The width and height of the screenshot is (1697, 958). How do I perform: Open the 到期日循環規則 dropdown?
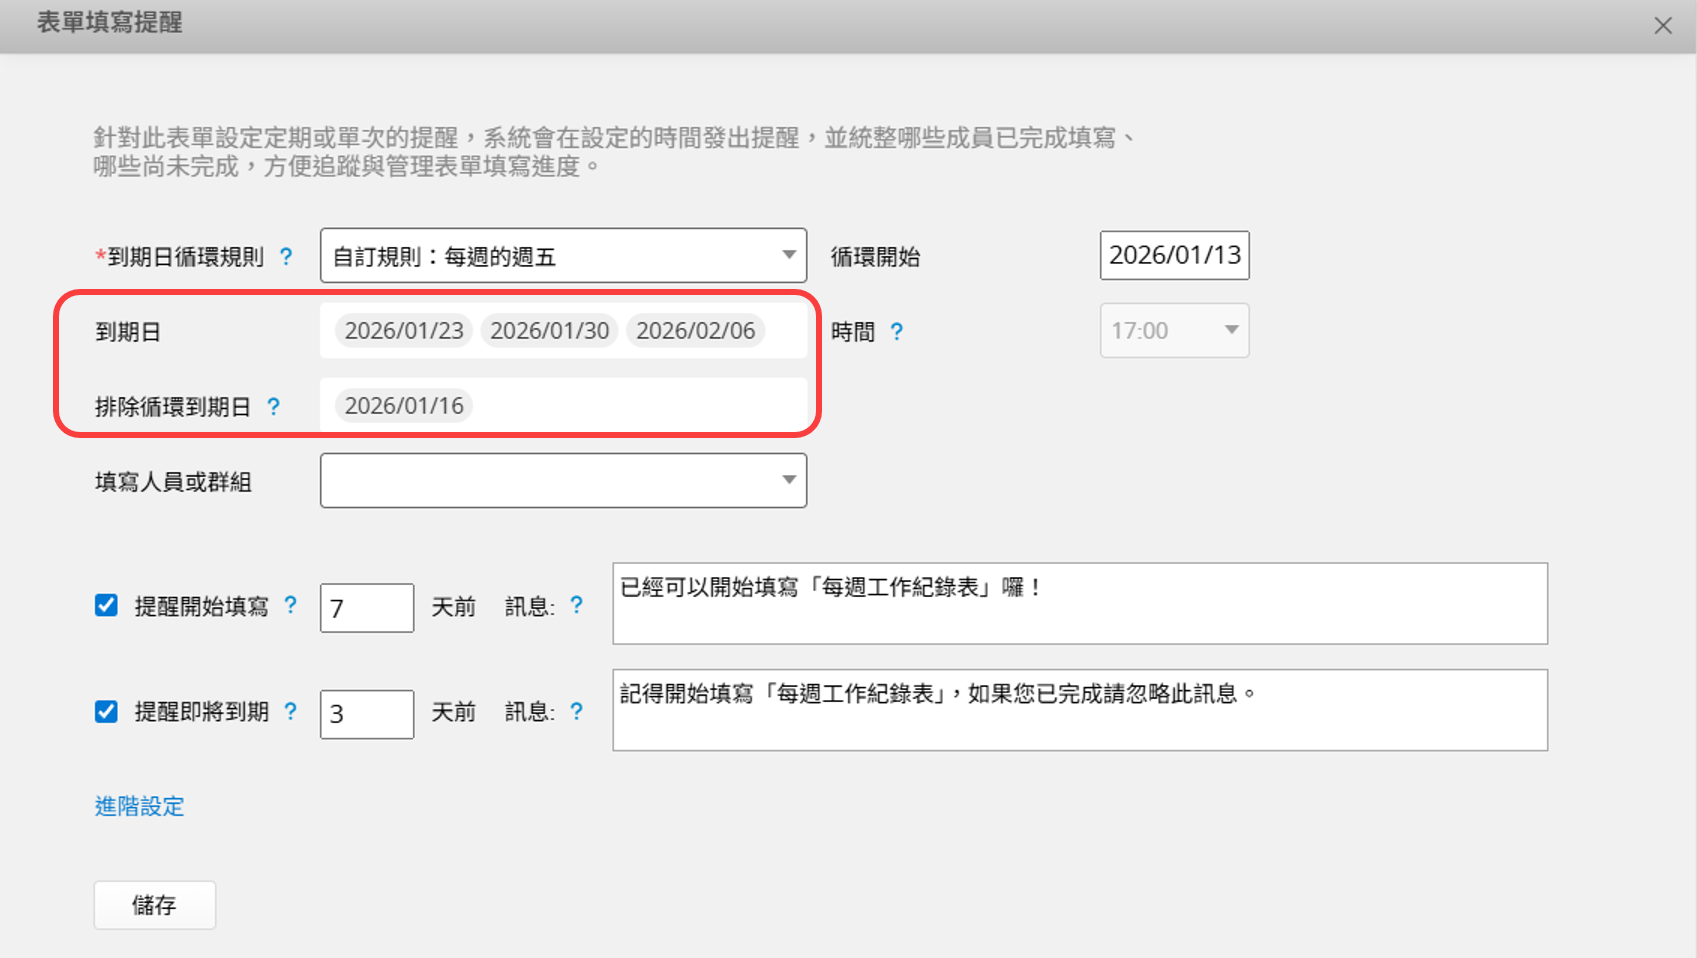tap(563, 256)
